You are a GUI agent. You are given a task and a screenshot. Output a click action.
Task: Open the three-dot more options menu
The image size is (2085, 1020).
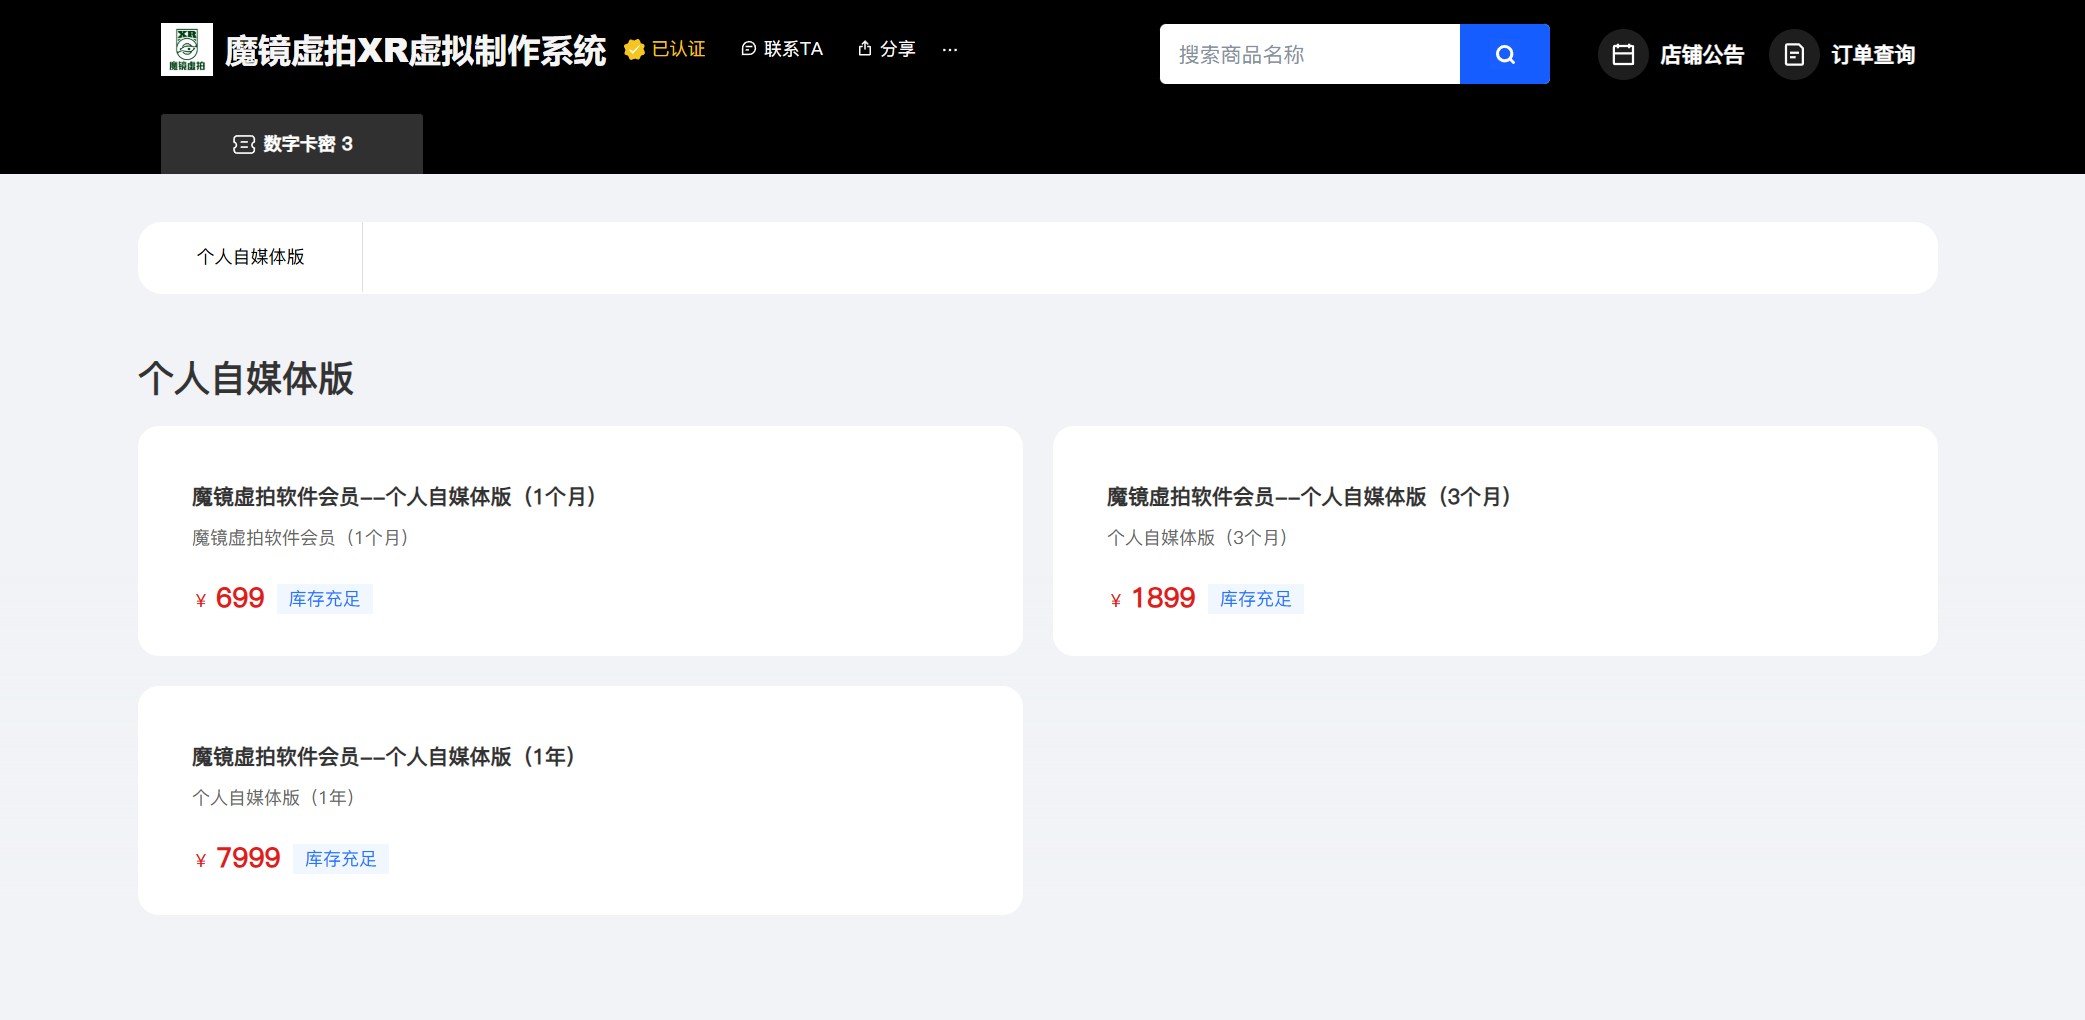pyautogui.click(x=950, y=49)
